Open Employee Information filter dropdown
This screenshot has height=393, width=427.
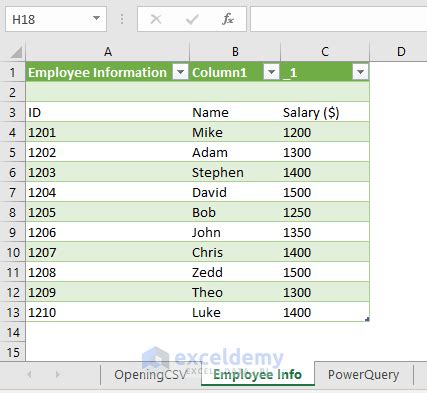[x=180, y=72]
